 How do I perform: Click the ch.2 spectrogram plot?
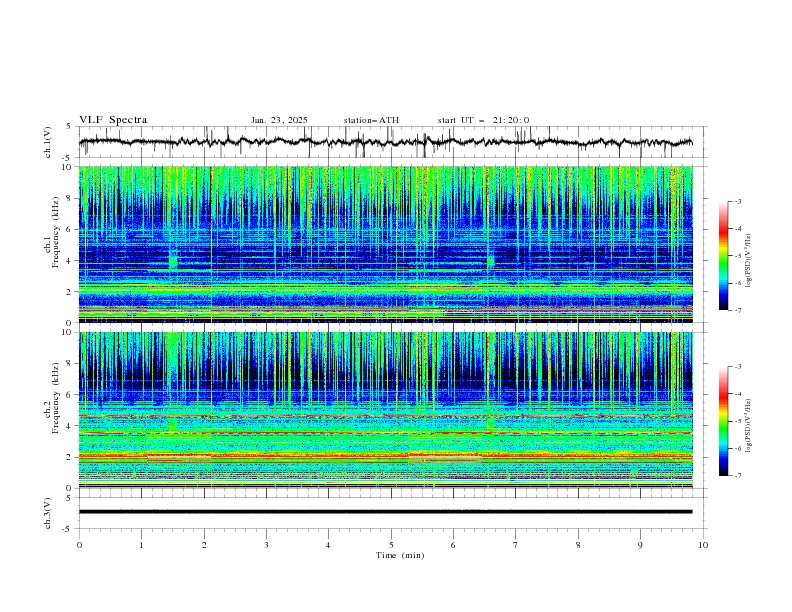(386, 410)
